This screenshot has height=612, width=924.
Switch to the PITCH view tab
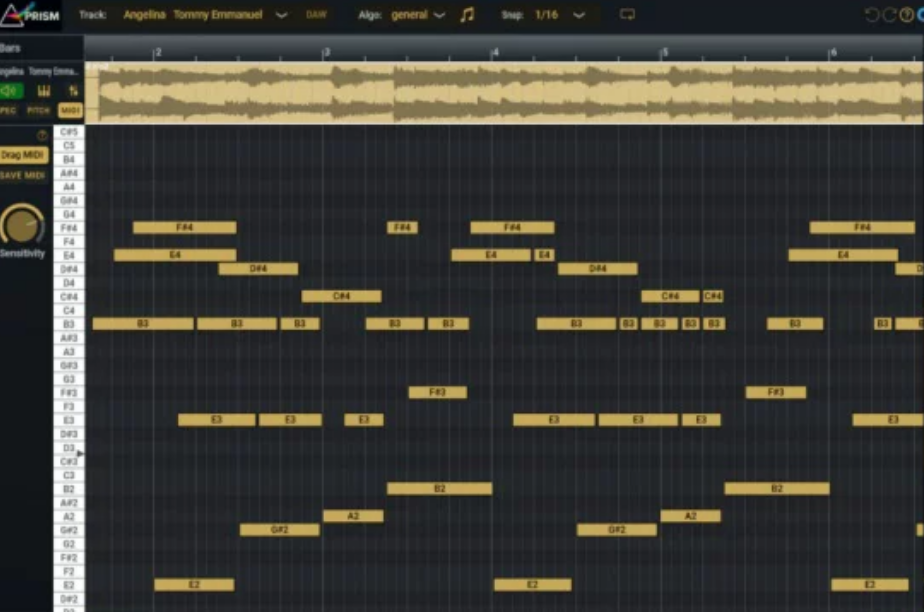[38, 110]
